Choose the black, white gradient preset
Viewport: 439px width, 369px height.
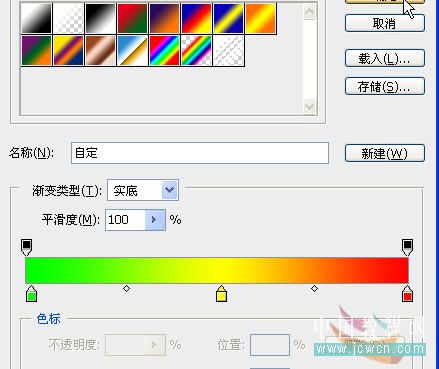(100, 18)
